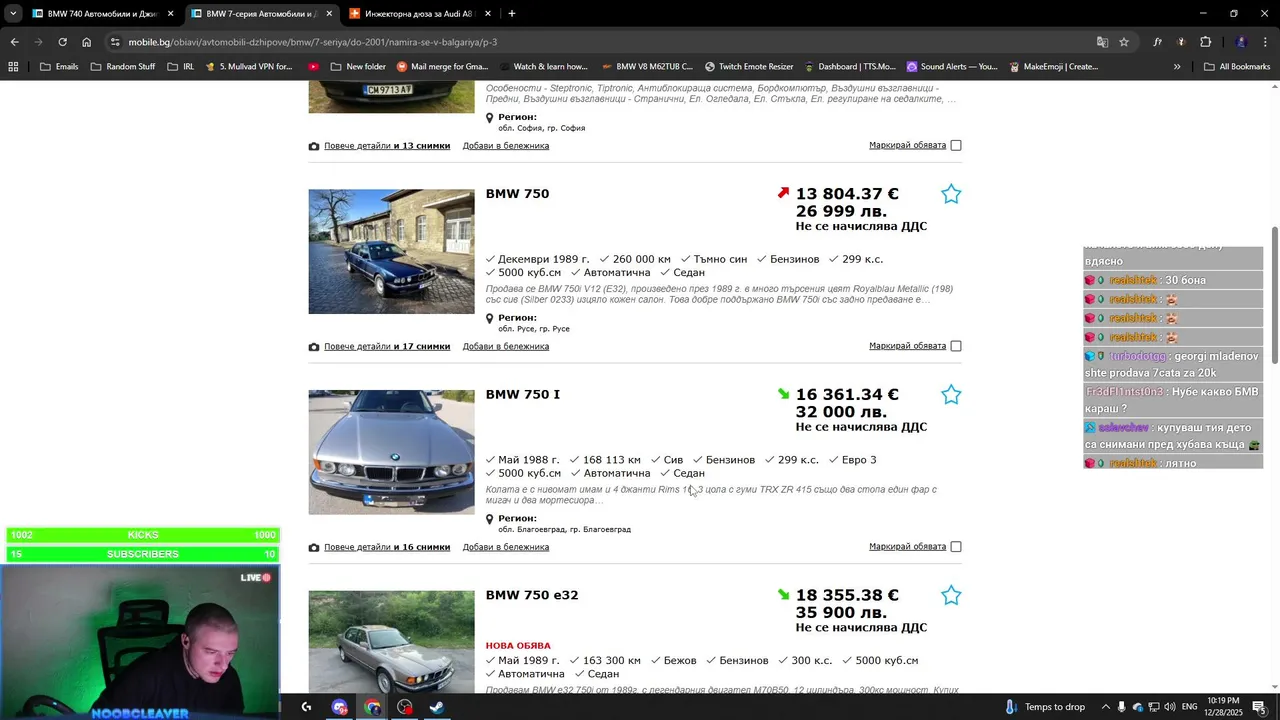Tick 'Маркирай обявата' for the Sofia listing
Image resolution: width=1280 pixels, height=720 pixels.
click(956, 145)
